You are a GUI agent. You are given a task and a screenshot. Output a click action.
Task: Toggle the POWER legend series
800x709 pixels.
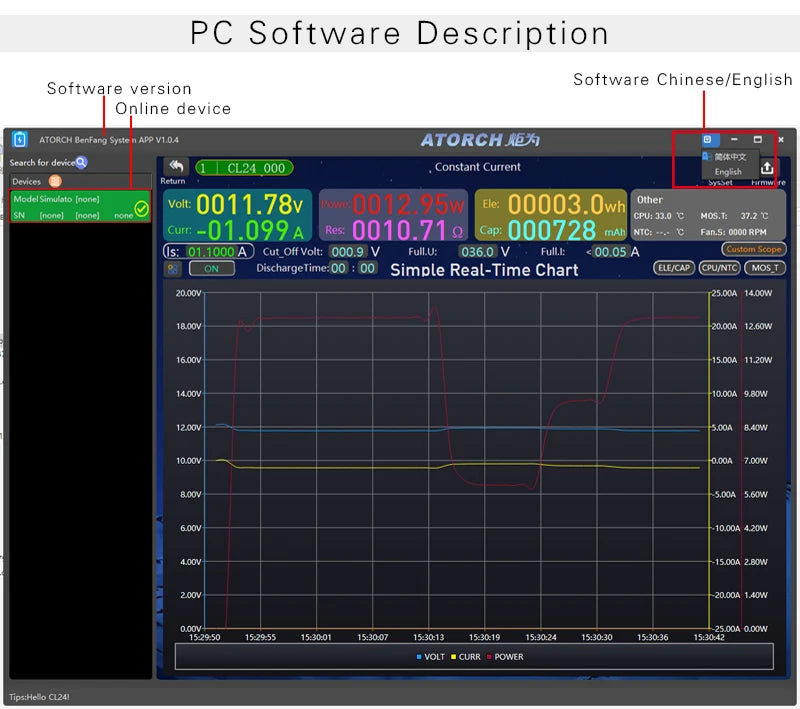[x=505, y=656]
